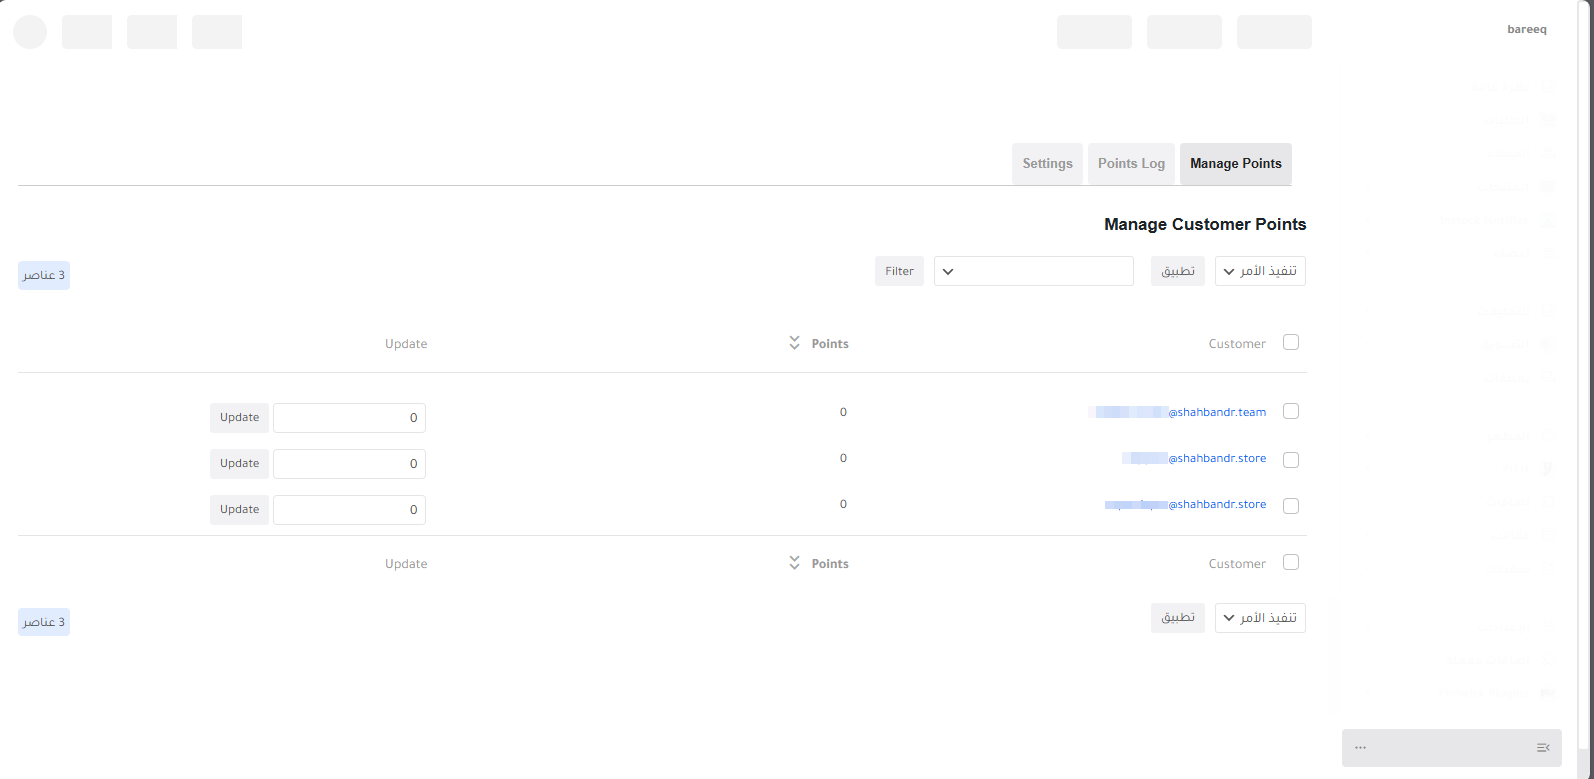The image size is (1594, 779).
Task: Expand the empty dropdown next to Filter
Action: [1033, 271]
